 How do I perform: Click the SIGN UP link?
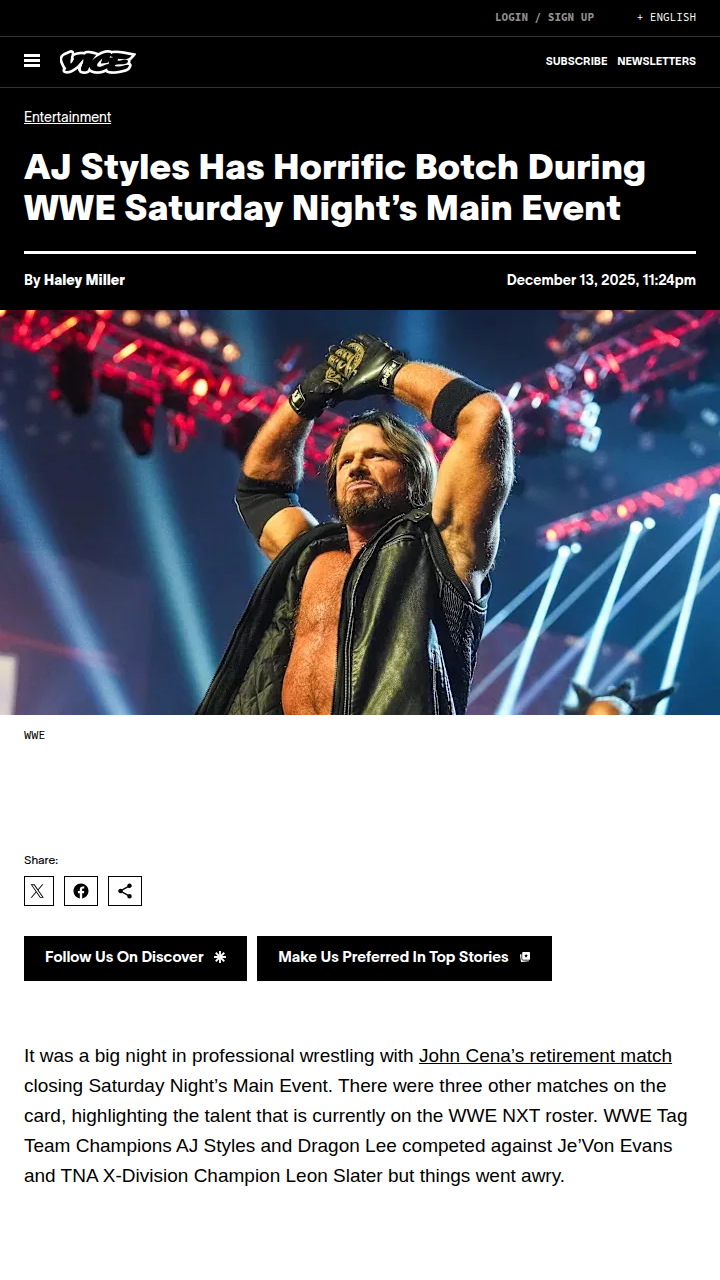(571, 17)
